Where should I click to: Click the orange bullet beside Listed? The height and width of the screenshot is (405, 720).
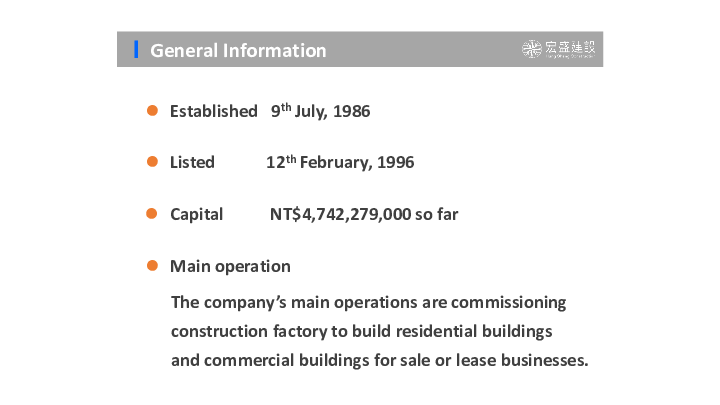click(153, 162)
